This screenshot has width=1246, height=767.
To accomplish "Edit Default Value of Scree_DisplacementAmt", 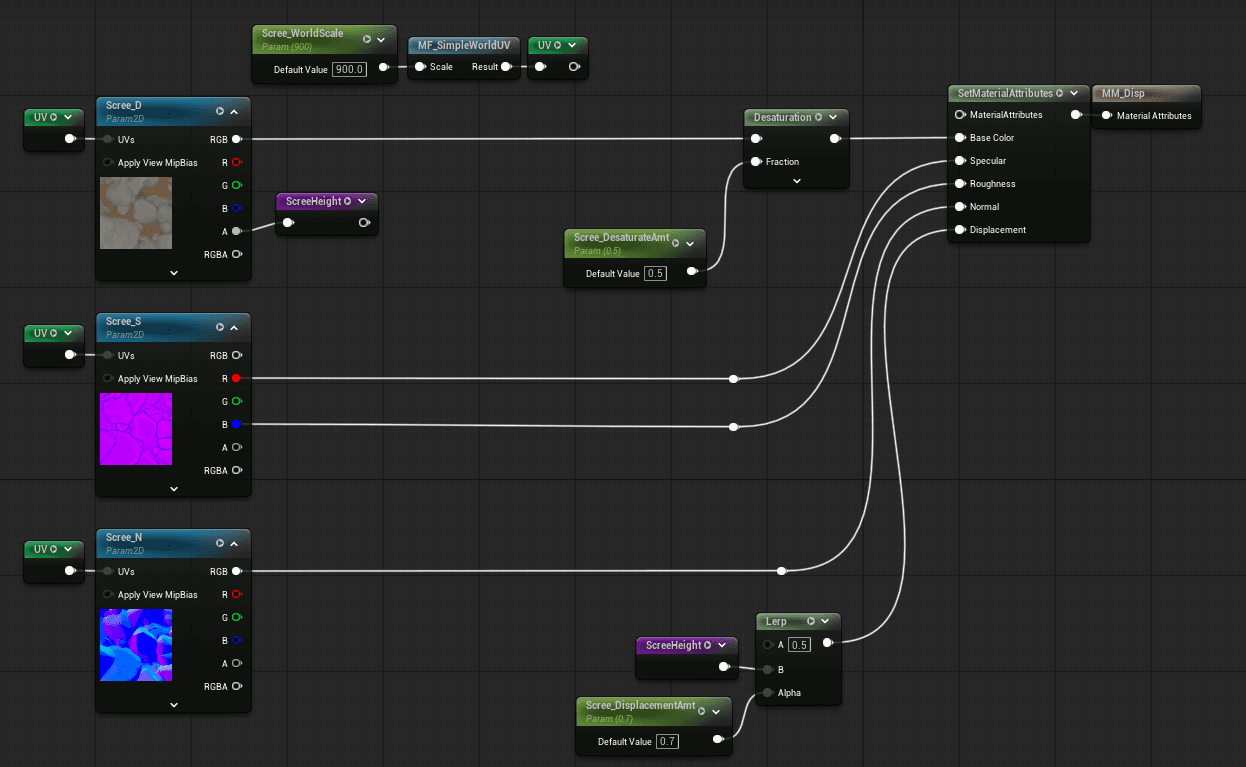I will (667, 741).
